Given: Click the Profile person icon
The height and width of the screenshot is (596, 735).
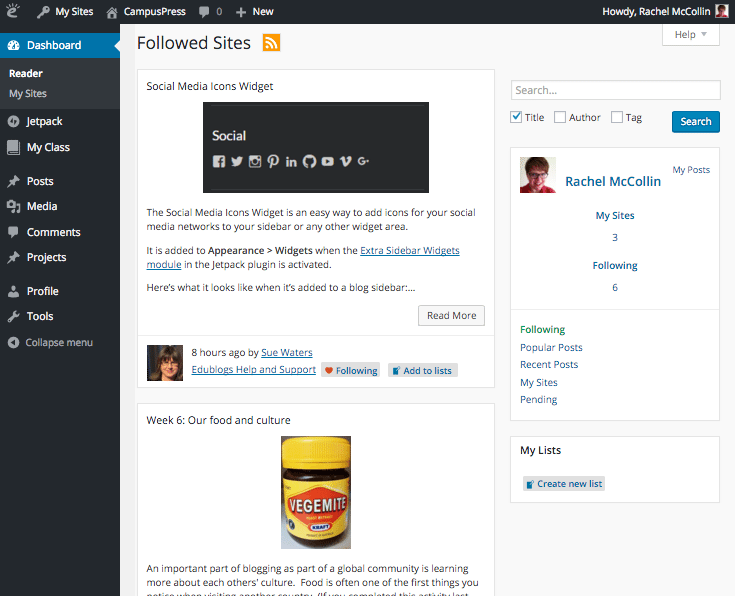Looking at the screenshot, I should [x=14, y=291].
